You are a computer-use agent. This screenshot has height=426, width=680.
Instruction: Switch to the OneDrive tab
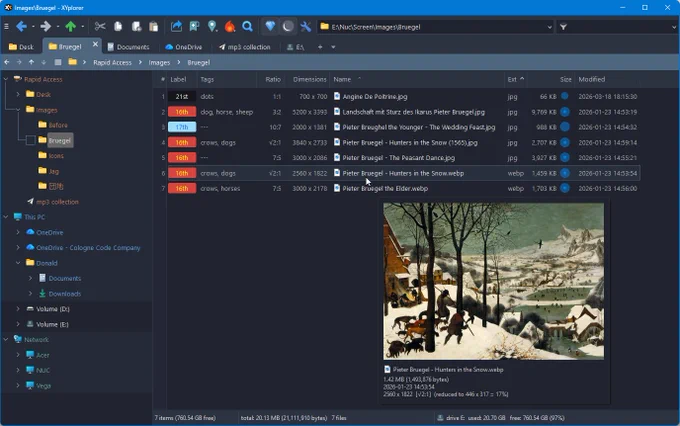point(184,47)
